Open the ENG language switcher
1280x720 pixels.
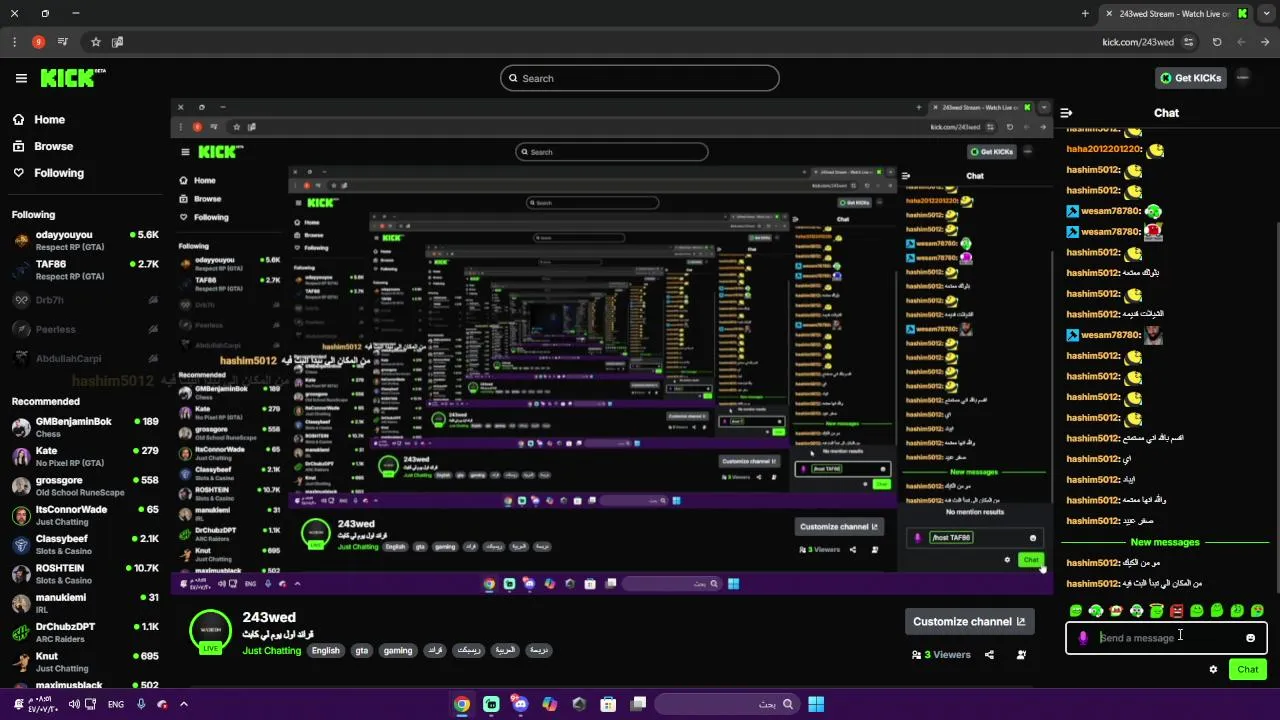coord(116,704)
